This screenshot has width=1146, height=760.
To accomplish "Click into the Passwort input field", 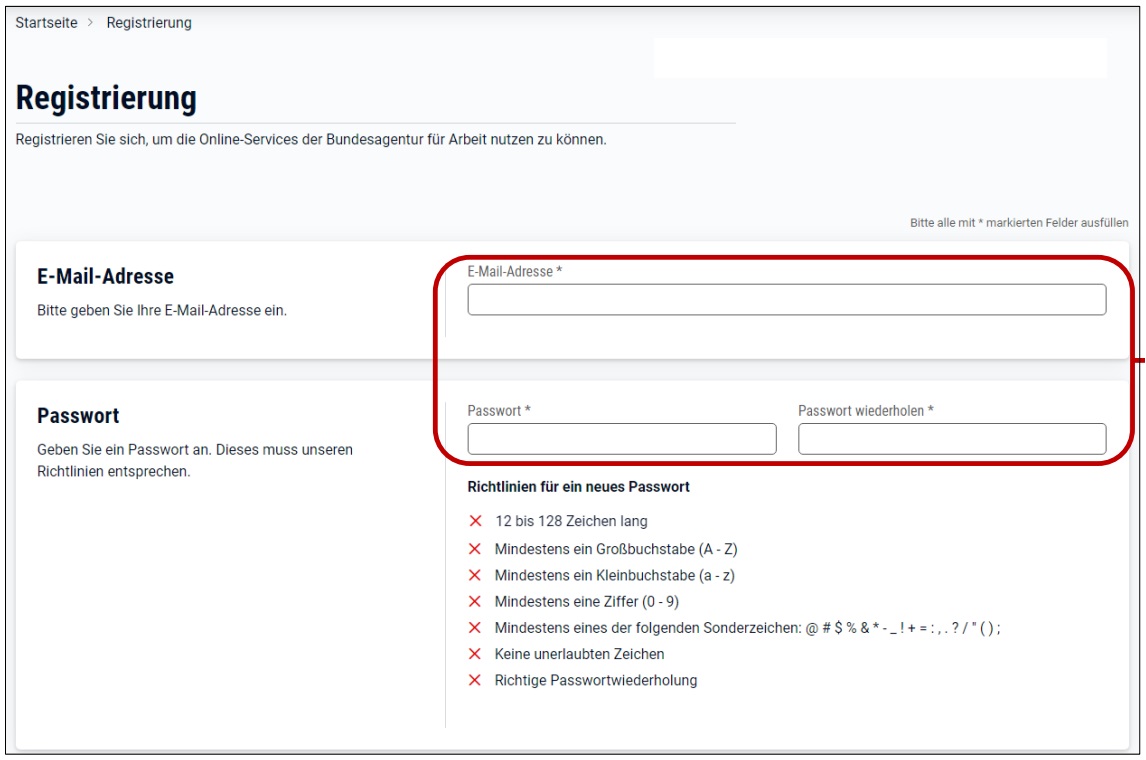I will (621, 439).
